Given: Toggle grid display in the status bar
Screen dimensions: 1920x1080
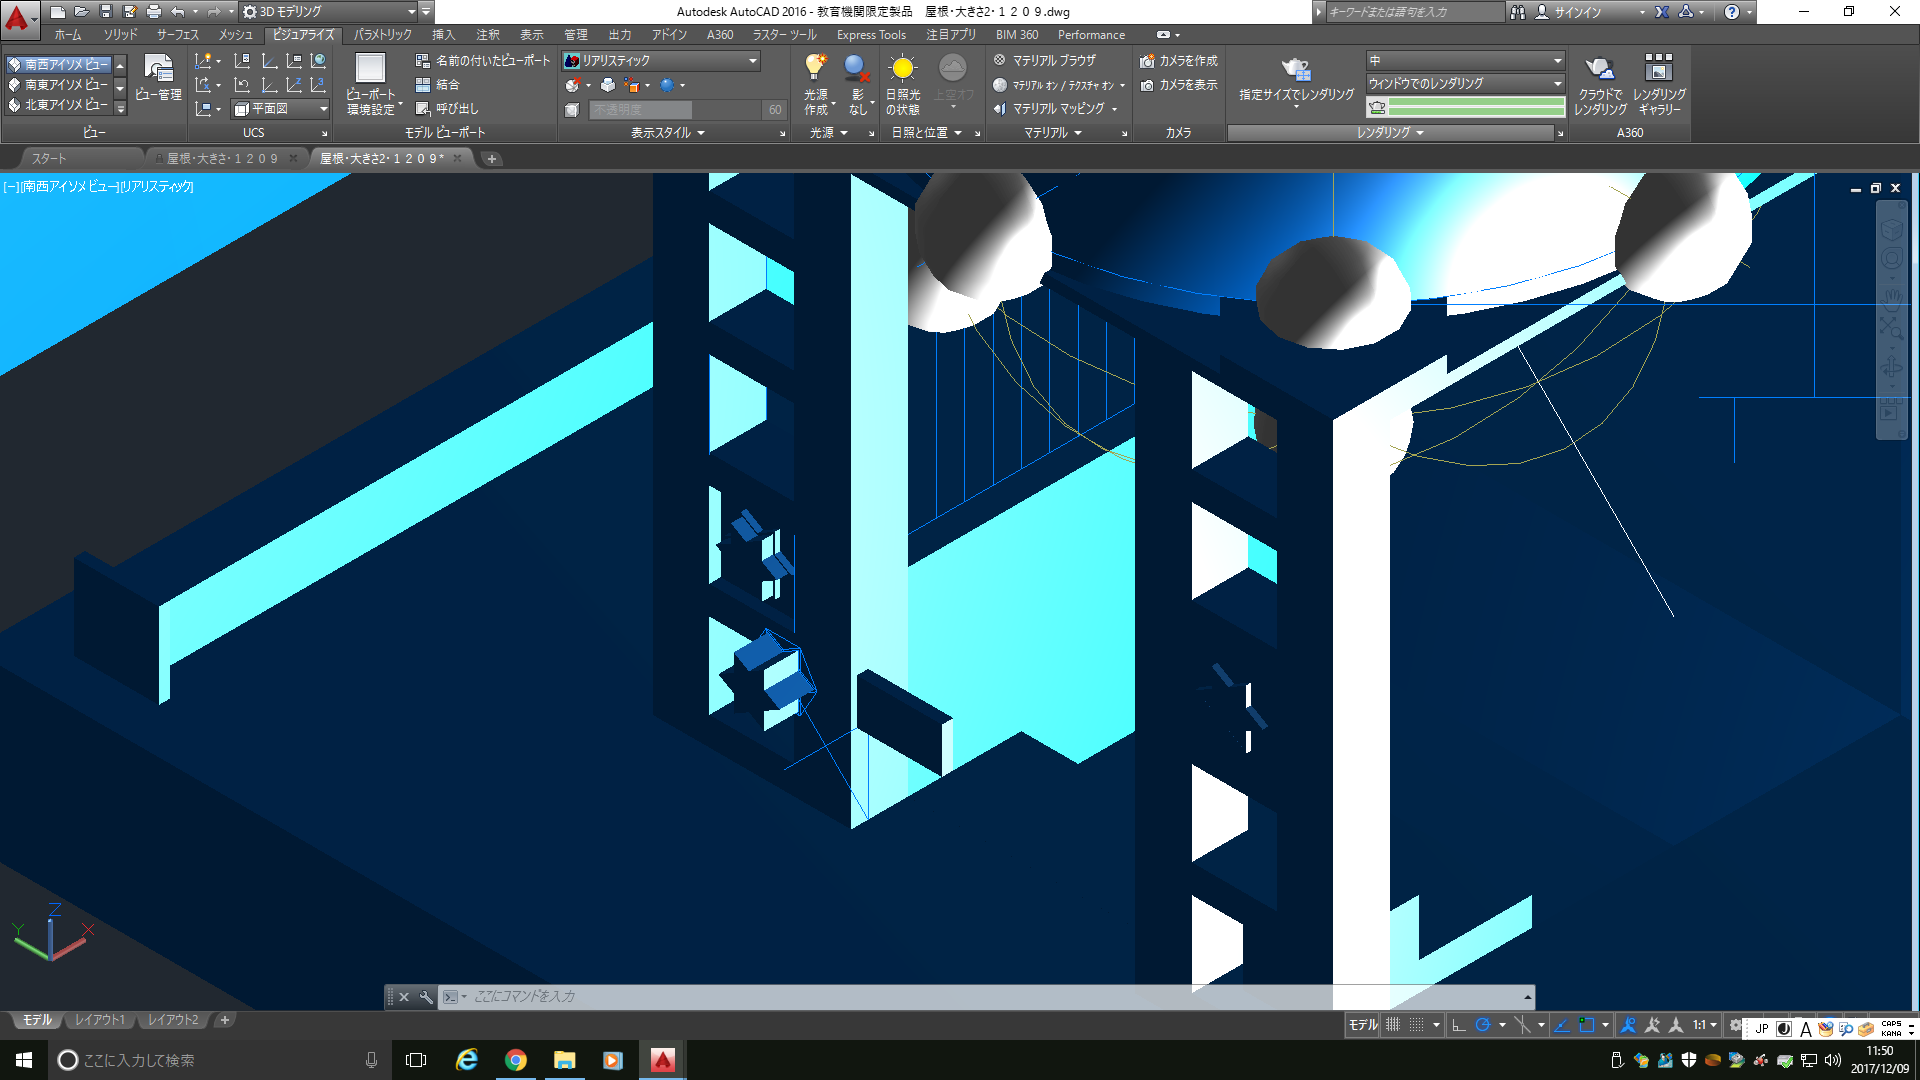Looking at the screenshot, I should (1392, 1025).
